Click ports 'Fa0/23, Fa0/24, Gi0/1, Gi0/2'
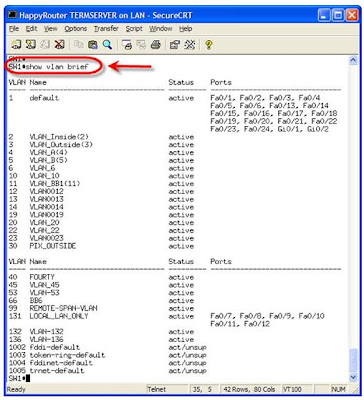 click(x=269, y=129)
